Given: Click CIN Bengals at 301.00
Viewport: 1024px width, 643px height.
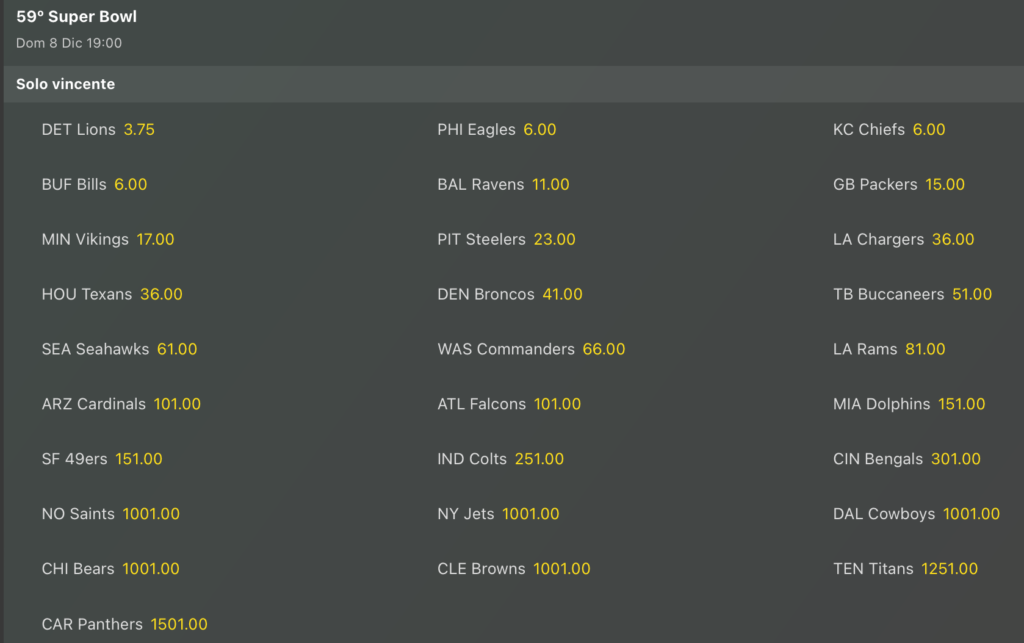Looking at the screenshot, I should [x=956, y=460].
